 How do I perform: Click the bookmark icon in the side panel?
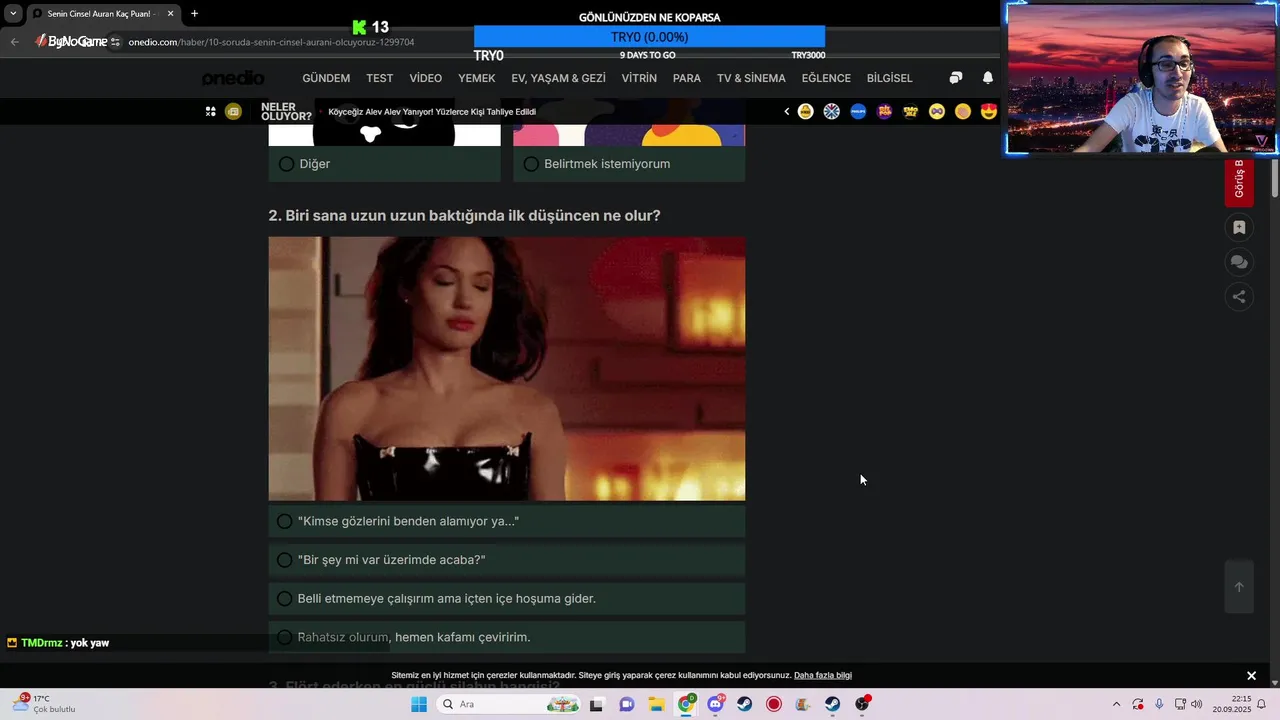(1239, 228)
